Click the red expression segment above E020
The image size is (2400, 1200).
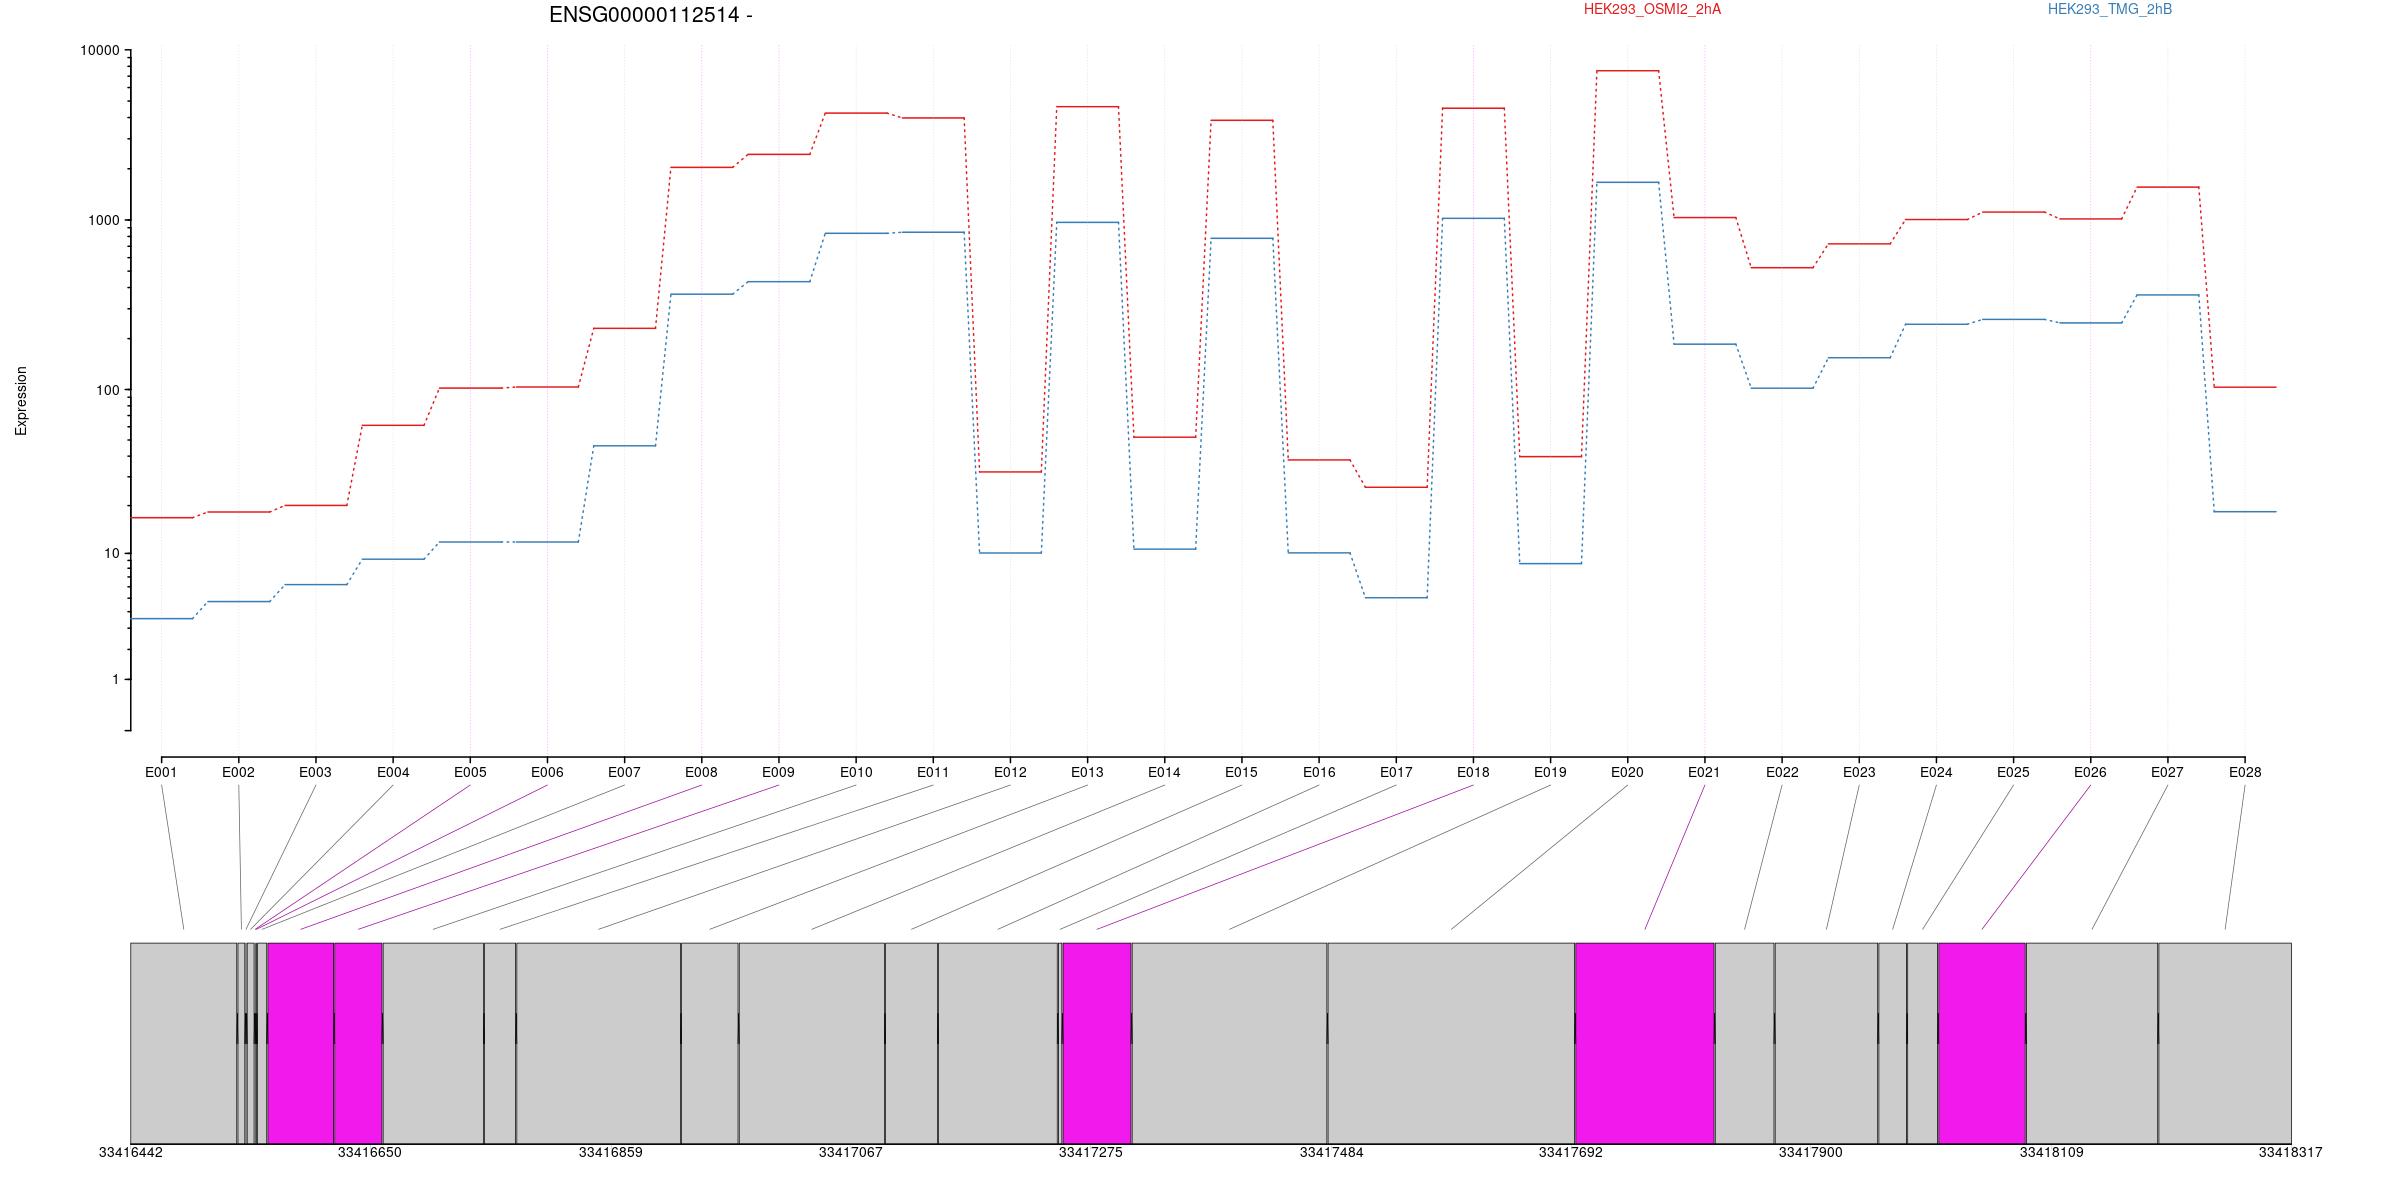[1627, 71]
